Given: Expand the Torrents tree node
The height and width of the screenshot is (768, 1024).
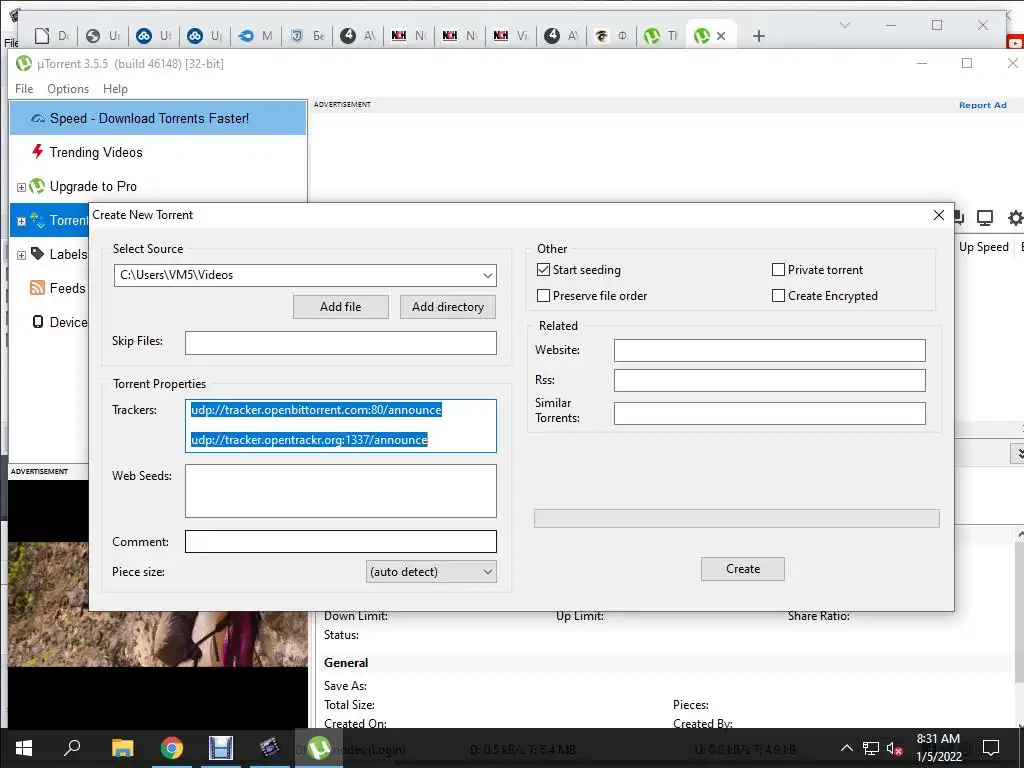Looking at the screenshot, I should point(21,221).
